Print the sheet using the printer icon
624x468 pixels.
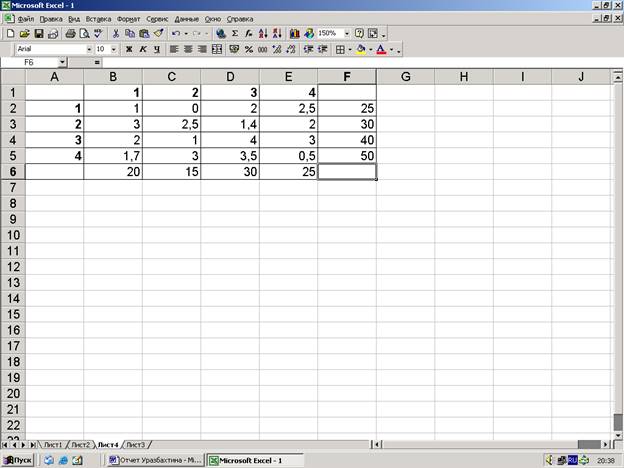70,34
